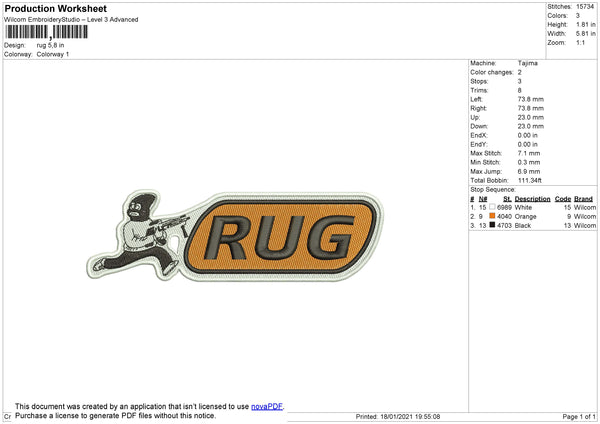Image resolution: width=600 pixels, height=424 pixels.
Task: Click the Stitches value 15734
Action: point(585,7)
